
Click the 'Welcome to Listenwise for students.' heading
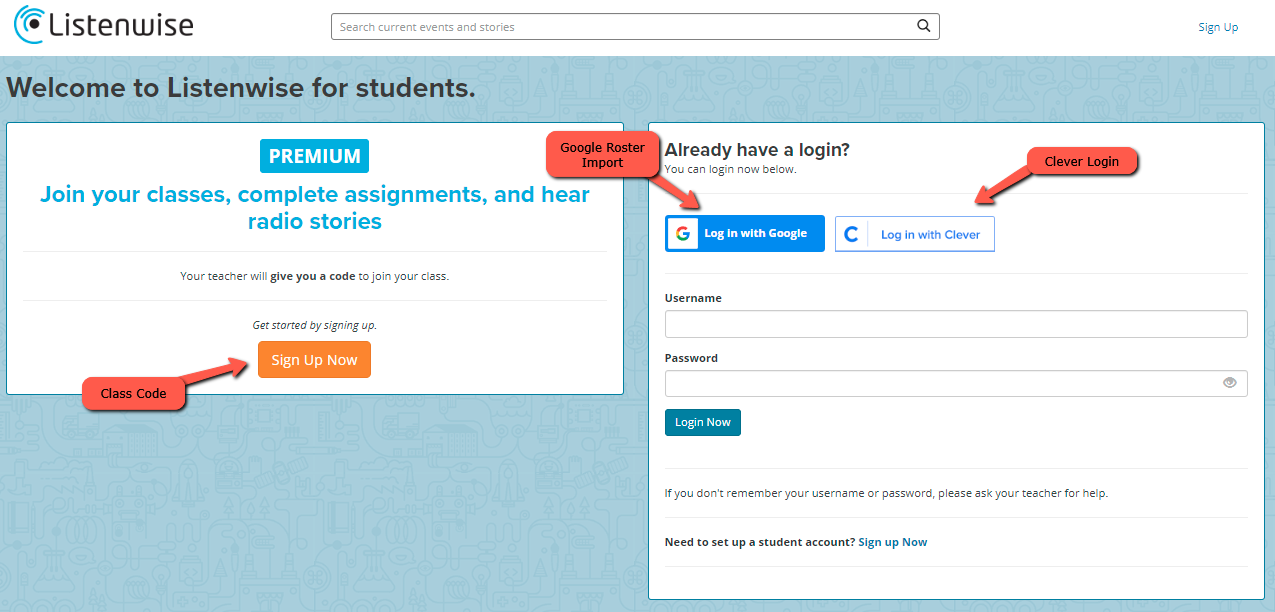(x=241, y=88)
